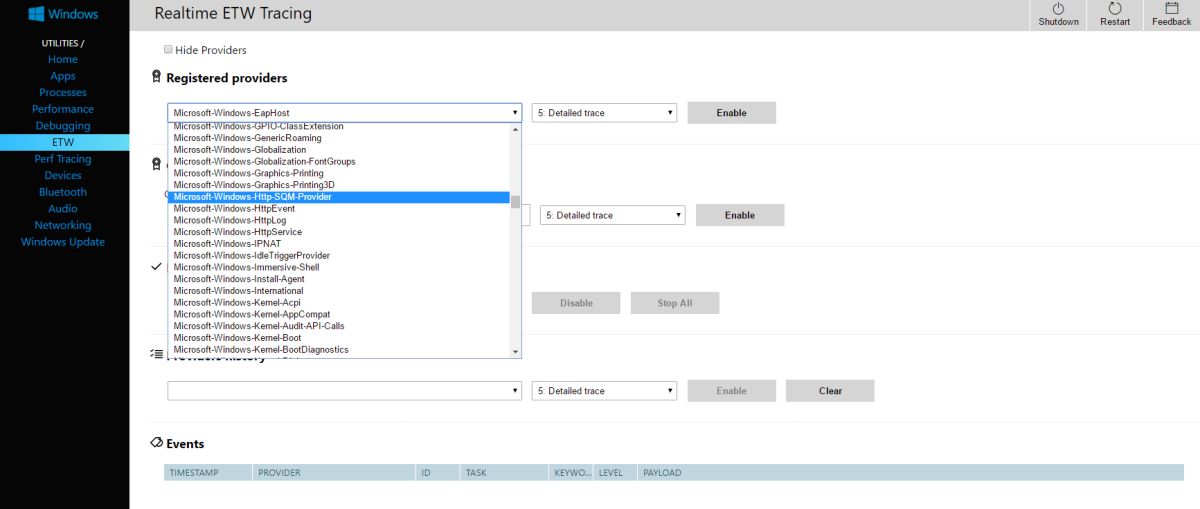Open Bluetooth in the sidebar

pos(63,192)
